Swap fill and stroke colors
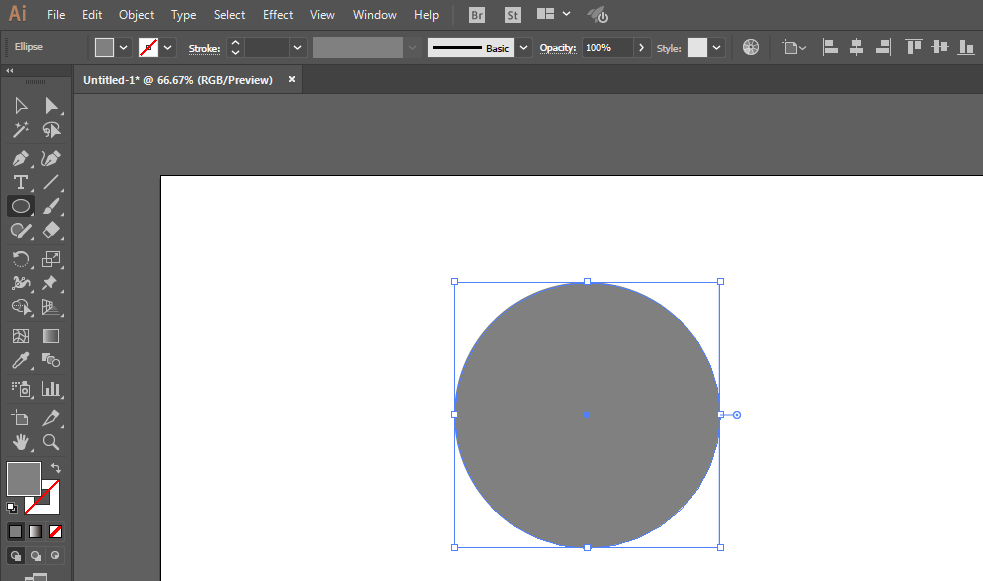Image resolution: width=983 pixels, height=581 pixels. [56, 468]
